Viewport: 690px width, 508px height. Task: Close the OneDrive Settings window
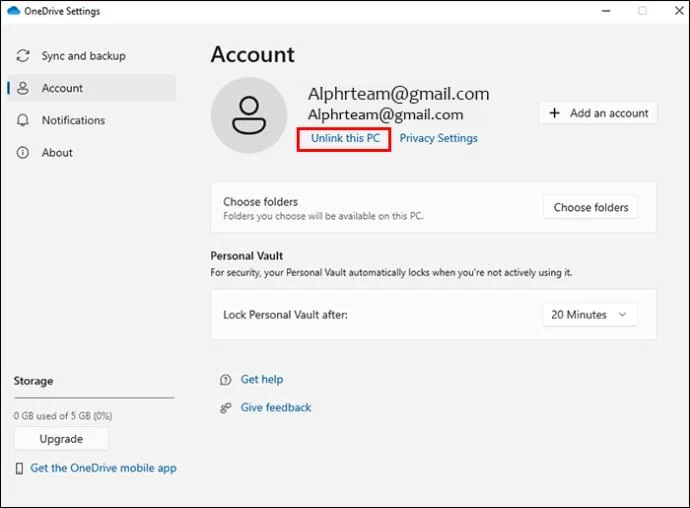point(679,11)
